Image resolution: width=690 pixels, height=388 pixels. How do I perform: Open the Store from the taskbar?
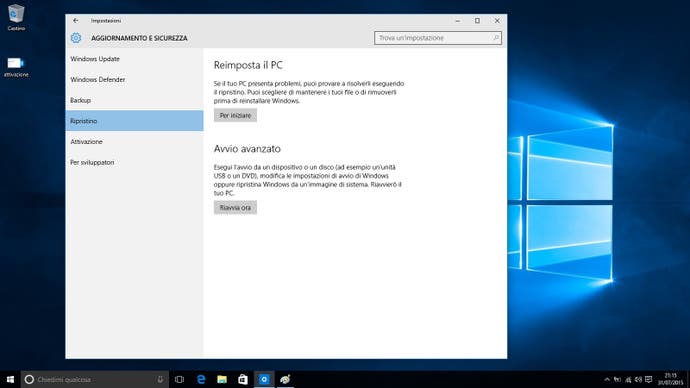(243, 379)
